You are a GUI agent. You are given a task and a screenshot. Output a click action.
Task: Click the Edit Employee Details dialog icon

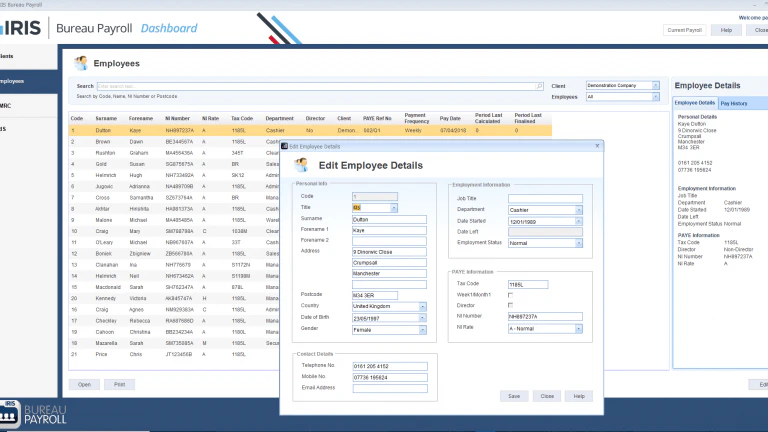(x=301, y=165)
